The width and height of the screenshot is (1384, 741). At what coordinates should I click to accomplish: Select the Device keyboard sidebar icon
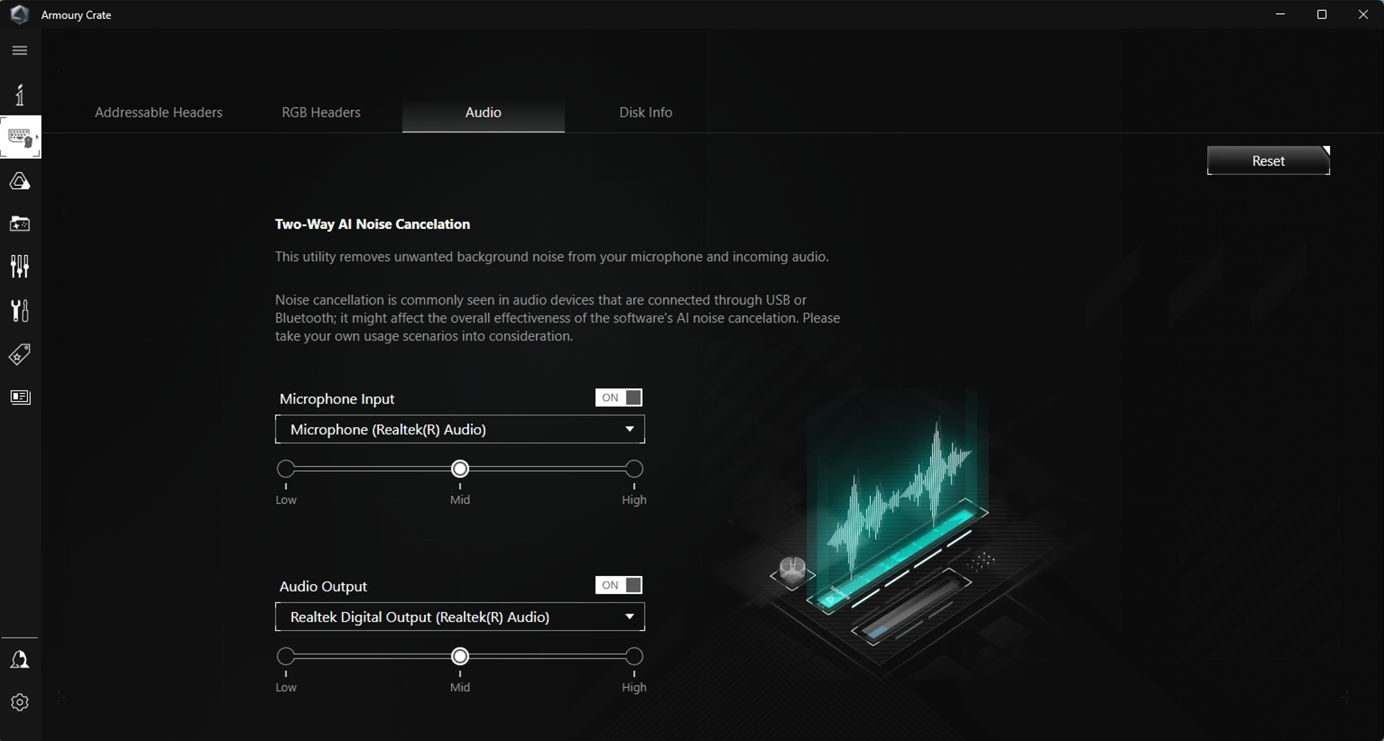point(20,137)
